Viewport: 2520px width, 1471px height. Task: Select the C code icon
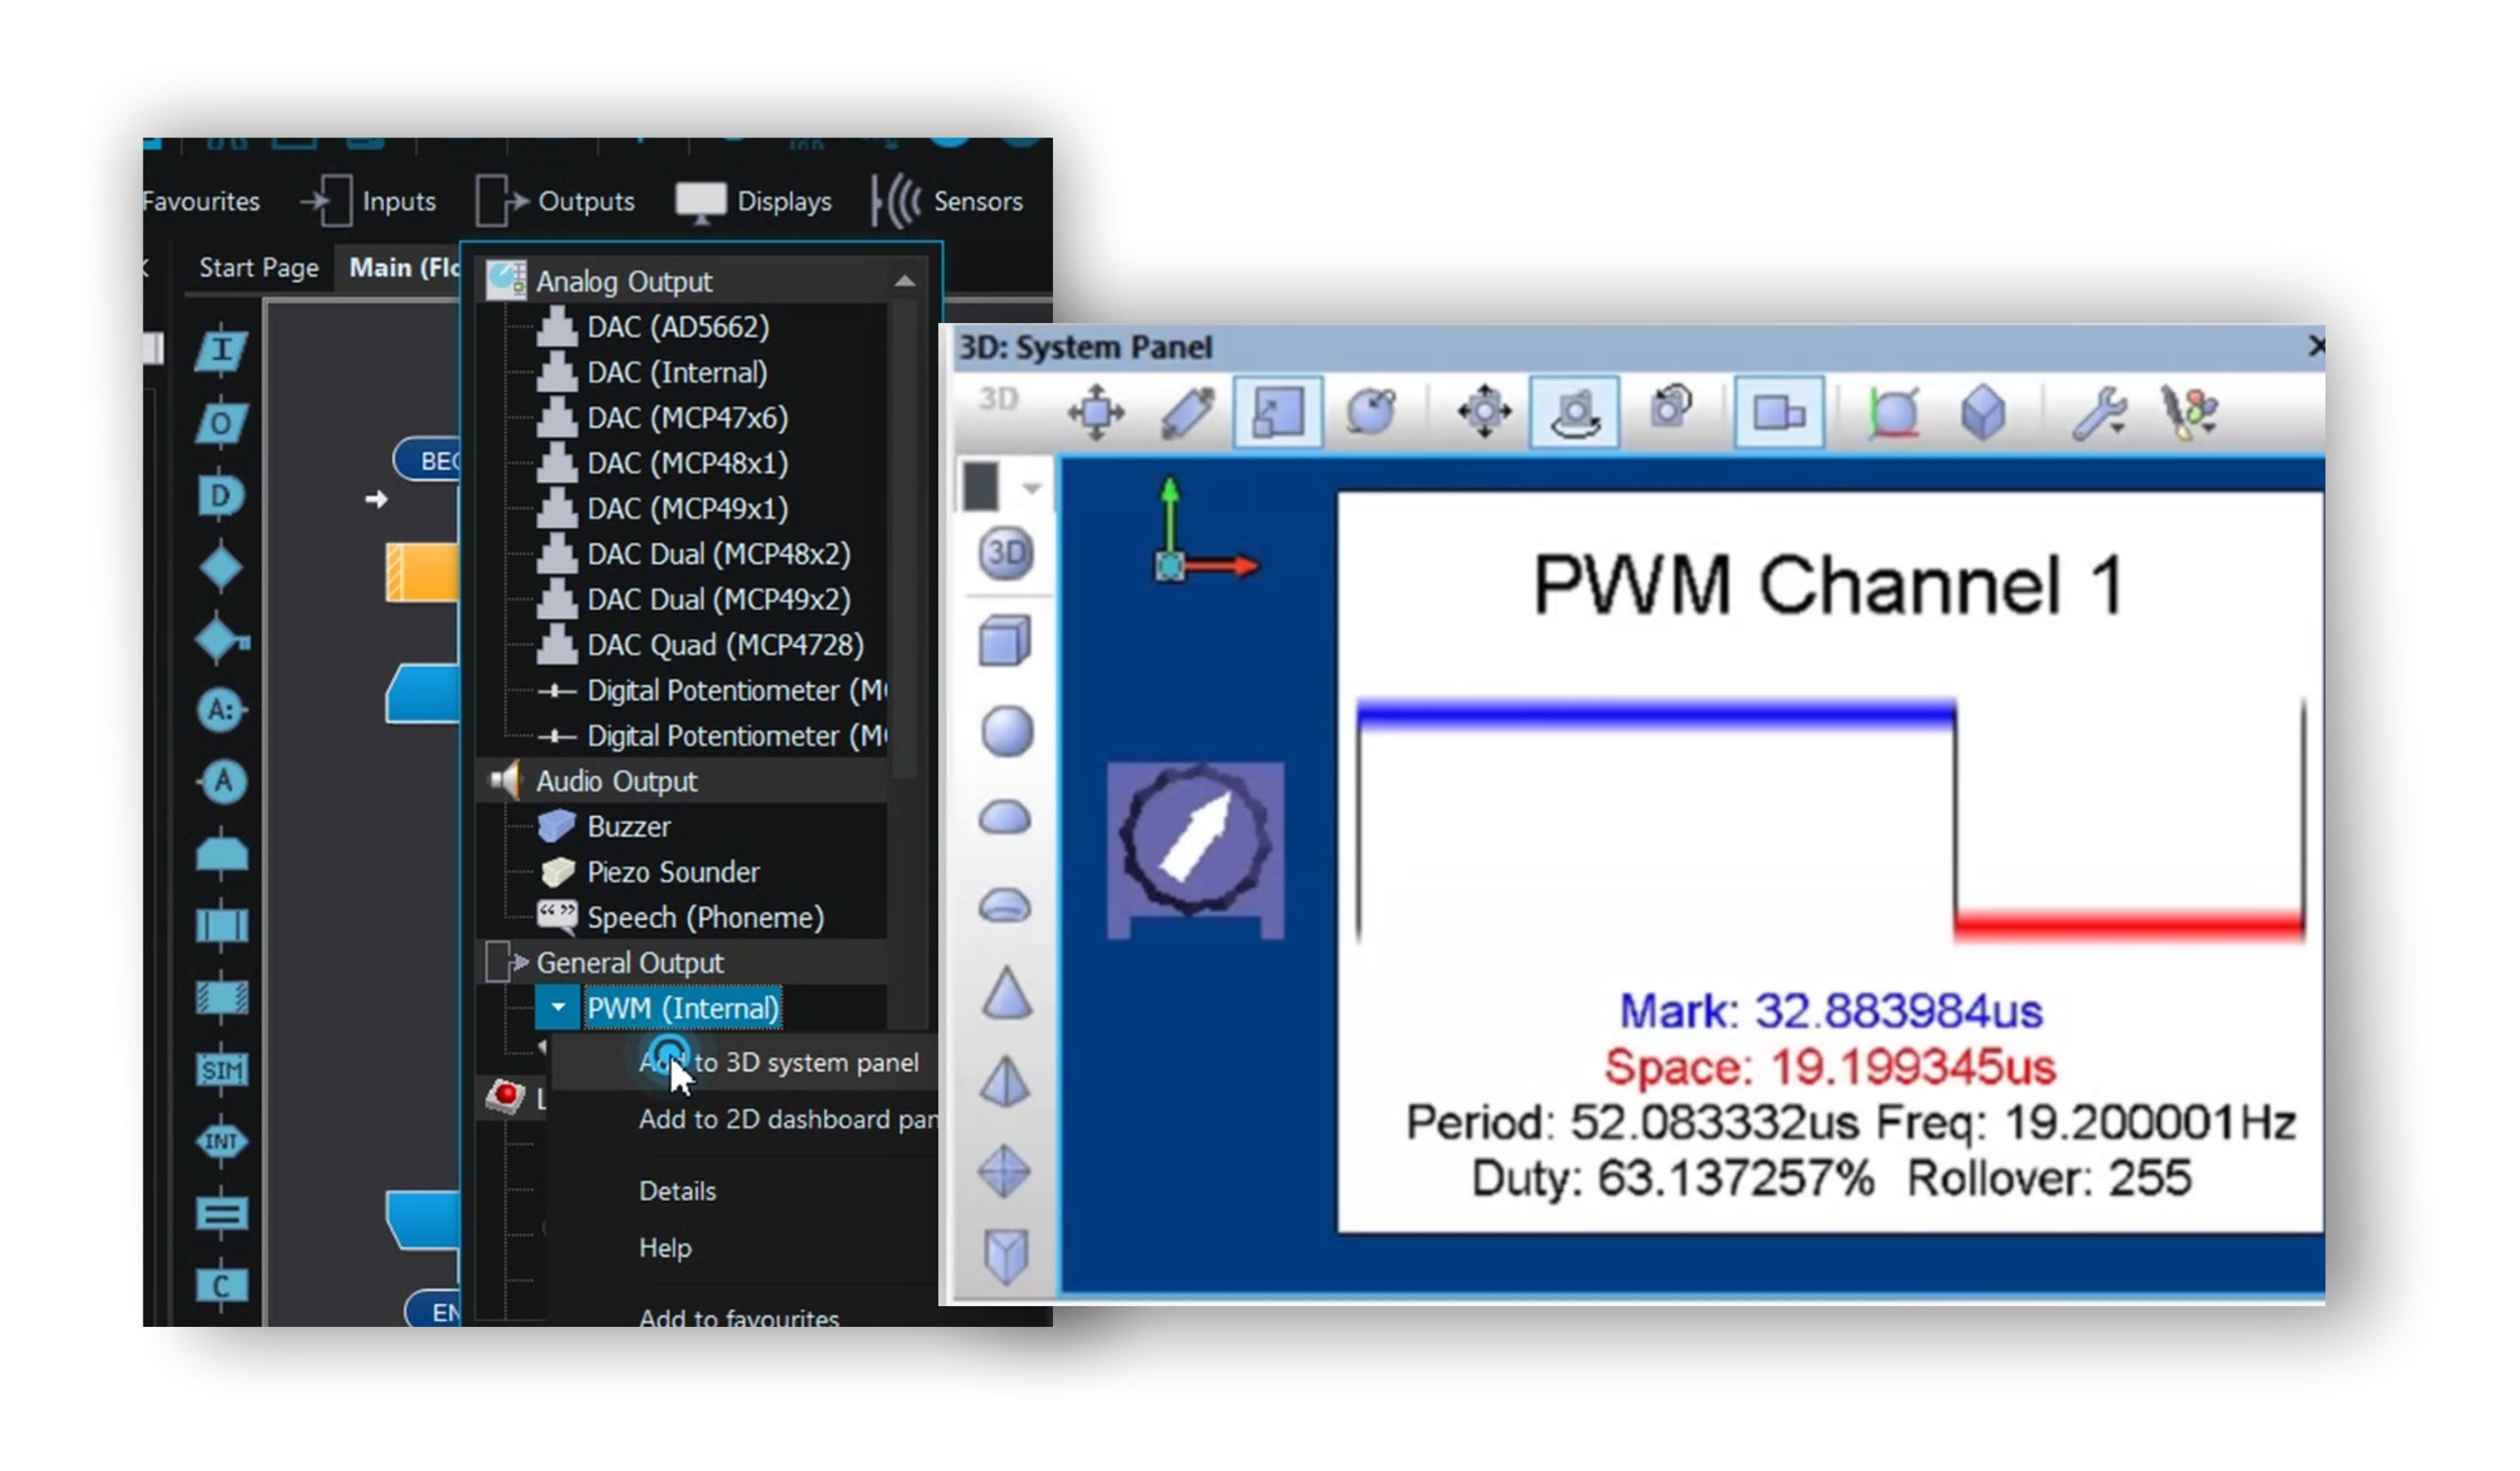[x=221, y=1286]
